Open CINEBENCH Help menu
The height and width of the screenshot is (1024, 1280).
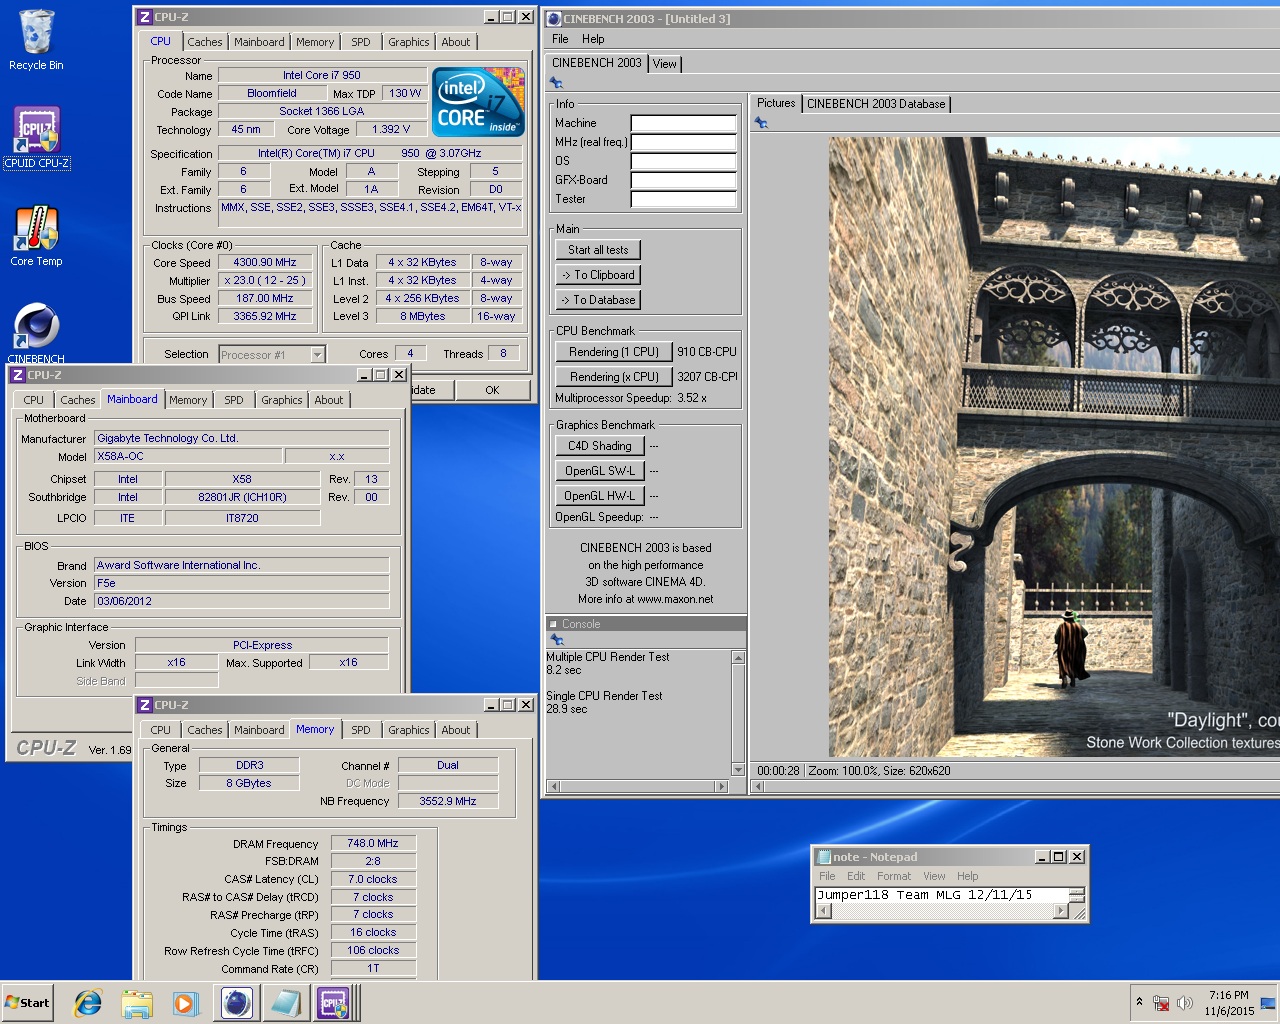593,39
